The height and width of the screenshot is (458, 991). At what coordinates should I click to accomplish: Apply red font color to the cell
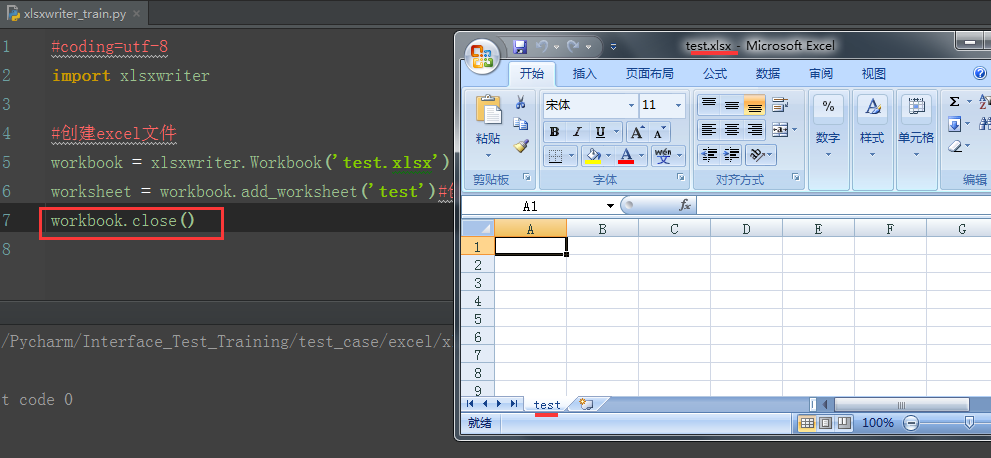pyautogui.click(x=626, y=155)
